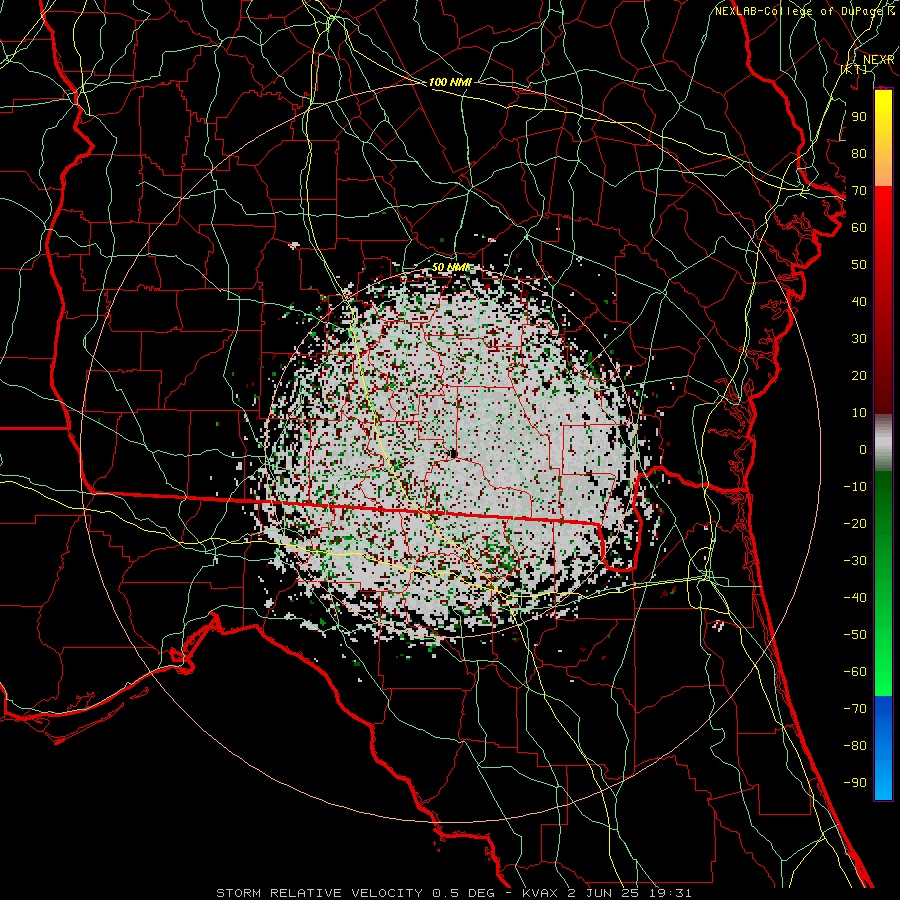The height and width of the screenshot is (900, 900).
Task: Click the 50 value on the velocity scale
Action: coord(859,265)
